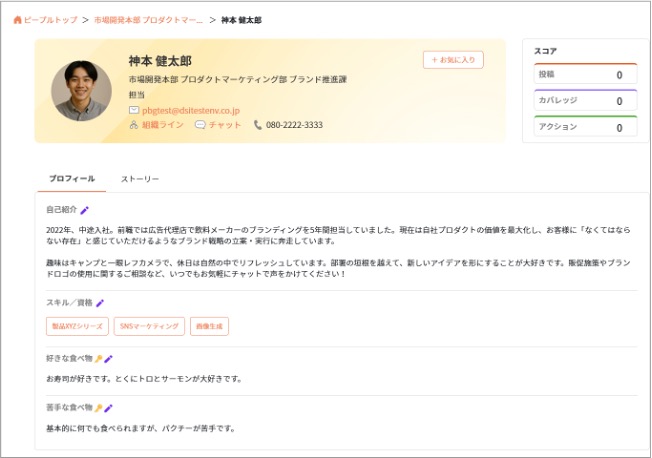Screen dimensions: 652x458
Task: Click the スキル/資格 section label
Action: point(69,302)
